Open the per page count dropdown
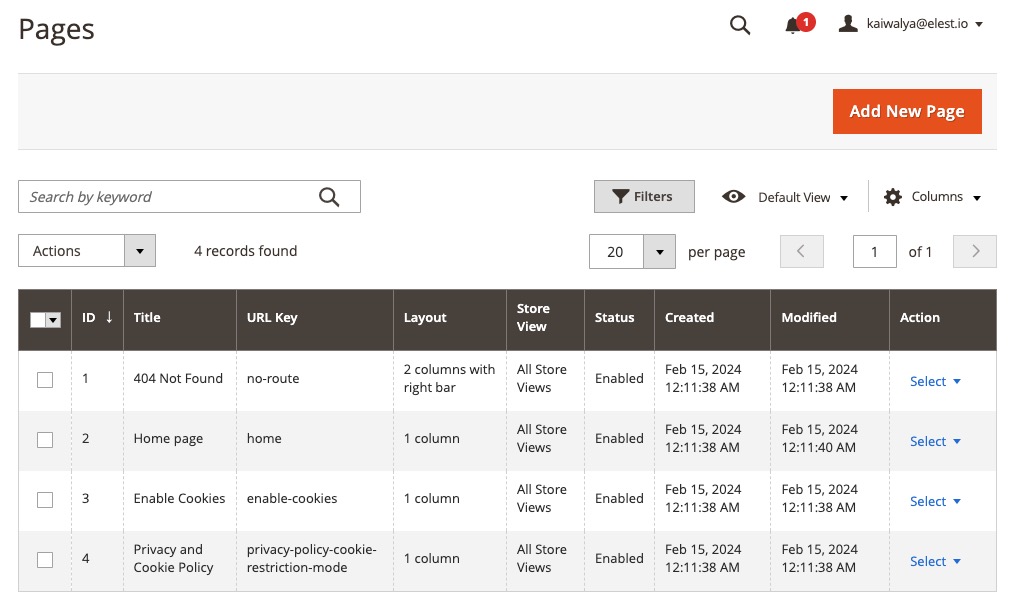1019x603 pixels. (x=659, y=251)
